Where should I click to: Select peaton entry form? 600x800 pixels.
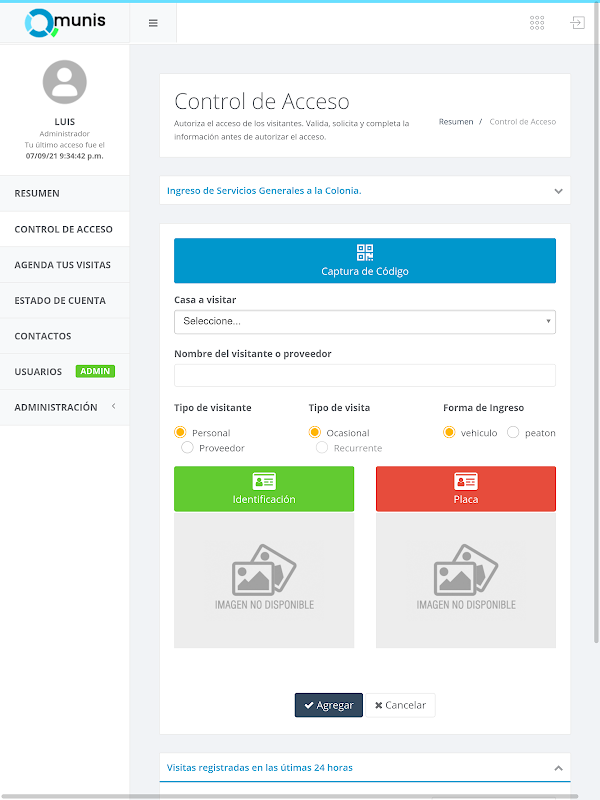tap(513, 432)
